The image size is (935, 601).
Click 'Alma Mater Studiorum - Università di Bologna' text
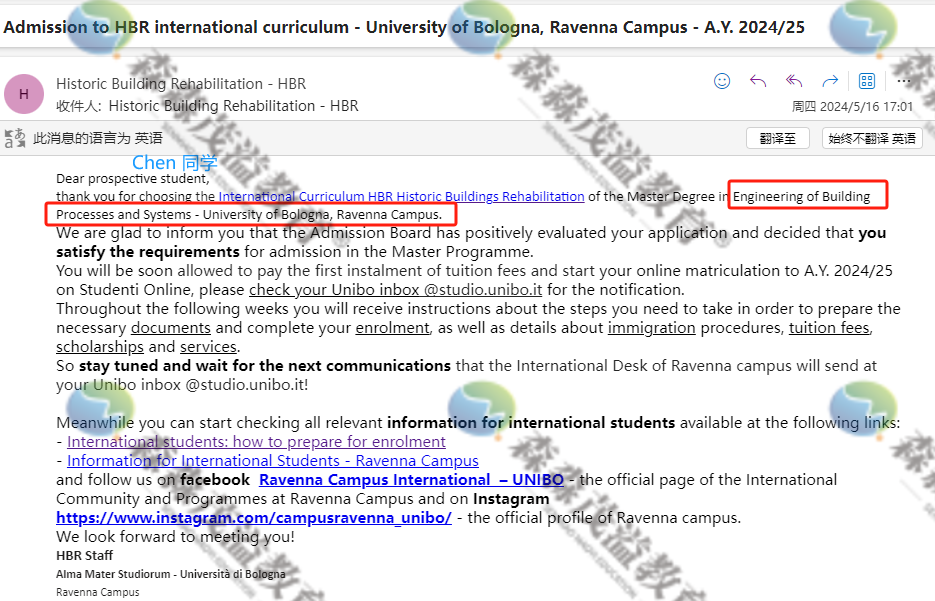pos(171,574)
